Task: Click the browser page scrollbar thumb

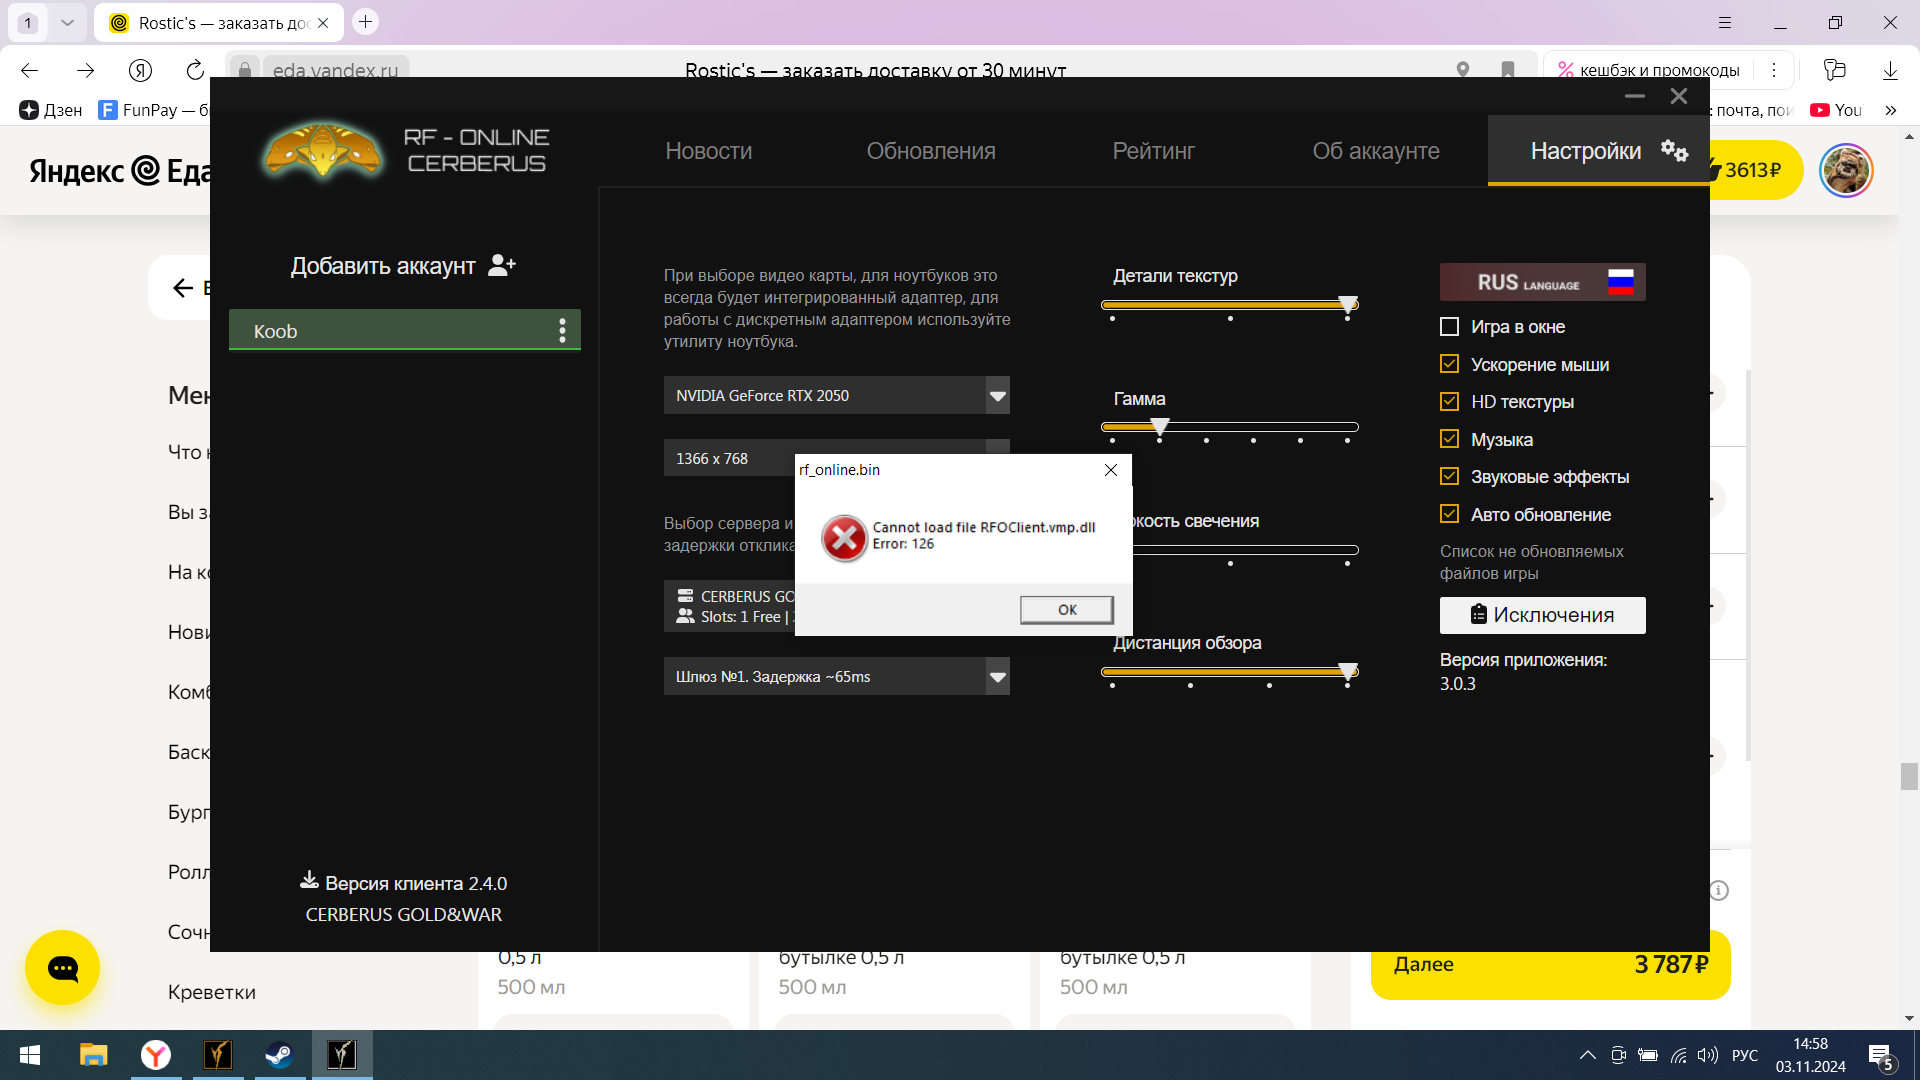Action: coord(1909,776)
